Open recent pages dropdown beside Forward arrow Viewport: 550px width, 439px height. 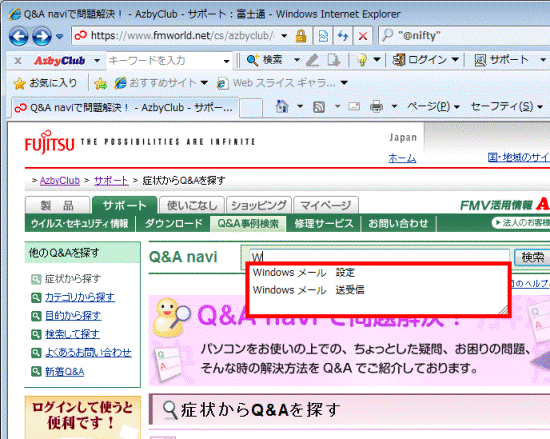point(60,36)
